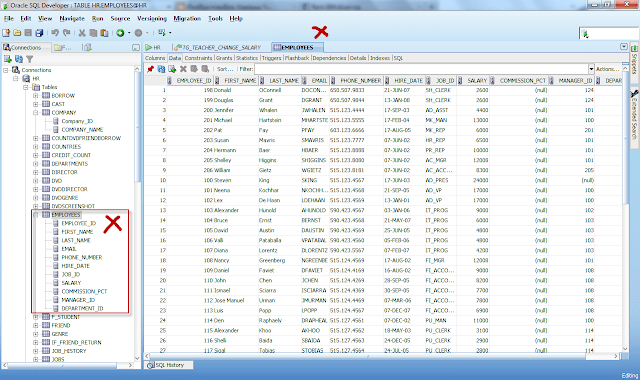Screen dimensions: 640x380
Task: Click the New file toolbar icon
Action: pos(6,33)
